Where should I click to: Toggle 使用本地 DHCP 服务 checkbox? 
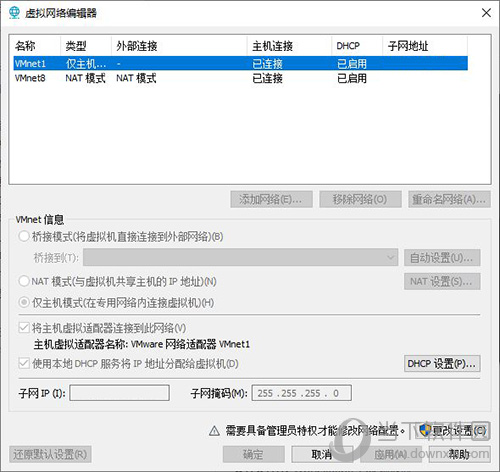[24, 363]
